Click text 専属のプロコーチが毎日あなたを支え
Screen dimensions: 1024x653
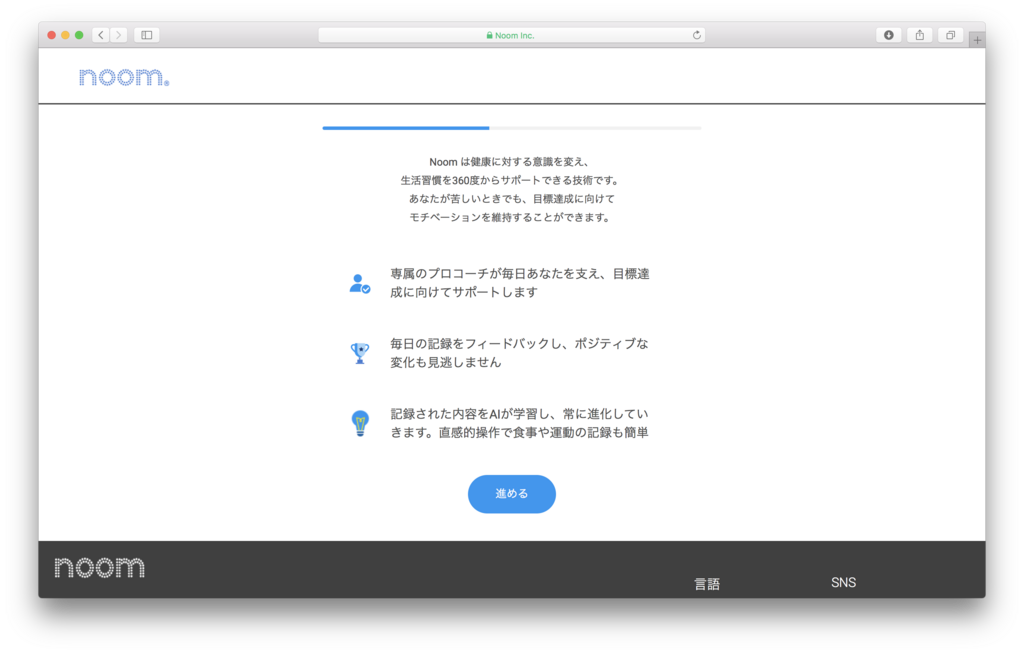coord(494,274)
